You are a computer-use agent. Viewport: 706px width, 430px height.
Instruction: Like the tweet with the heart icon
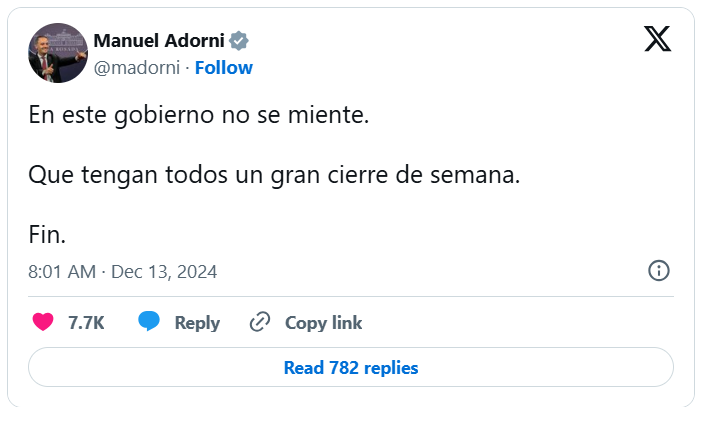tap(43, 322)
